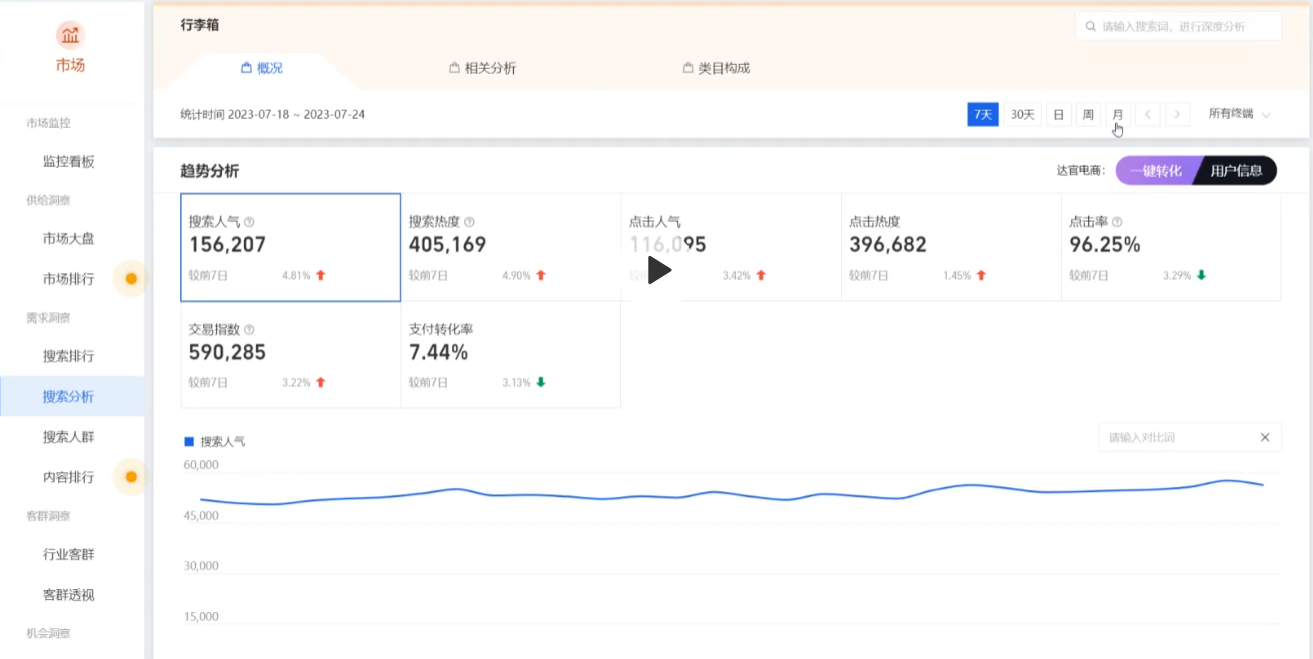Screen dimensions: 1313x659
Task: Open the 类目构成 tab
Action: [x=716, y=68]
